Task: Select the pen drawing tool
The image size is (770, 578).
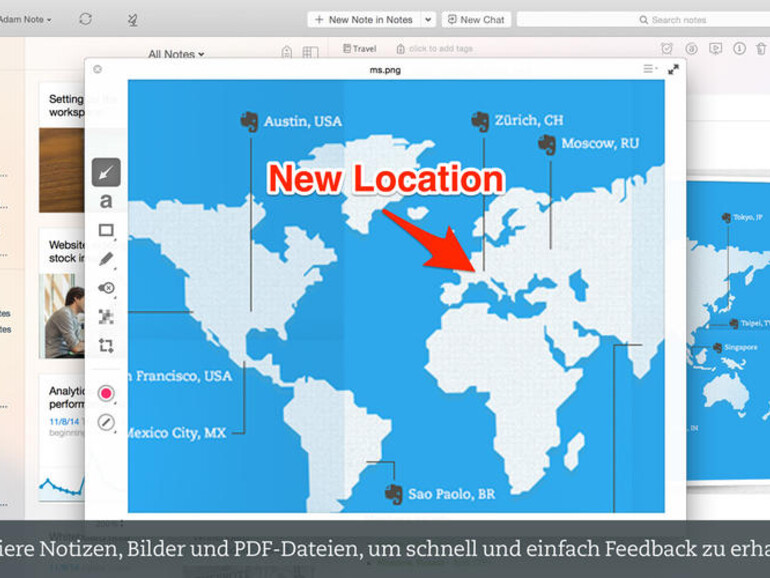Action: 106,259
